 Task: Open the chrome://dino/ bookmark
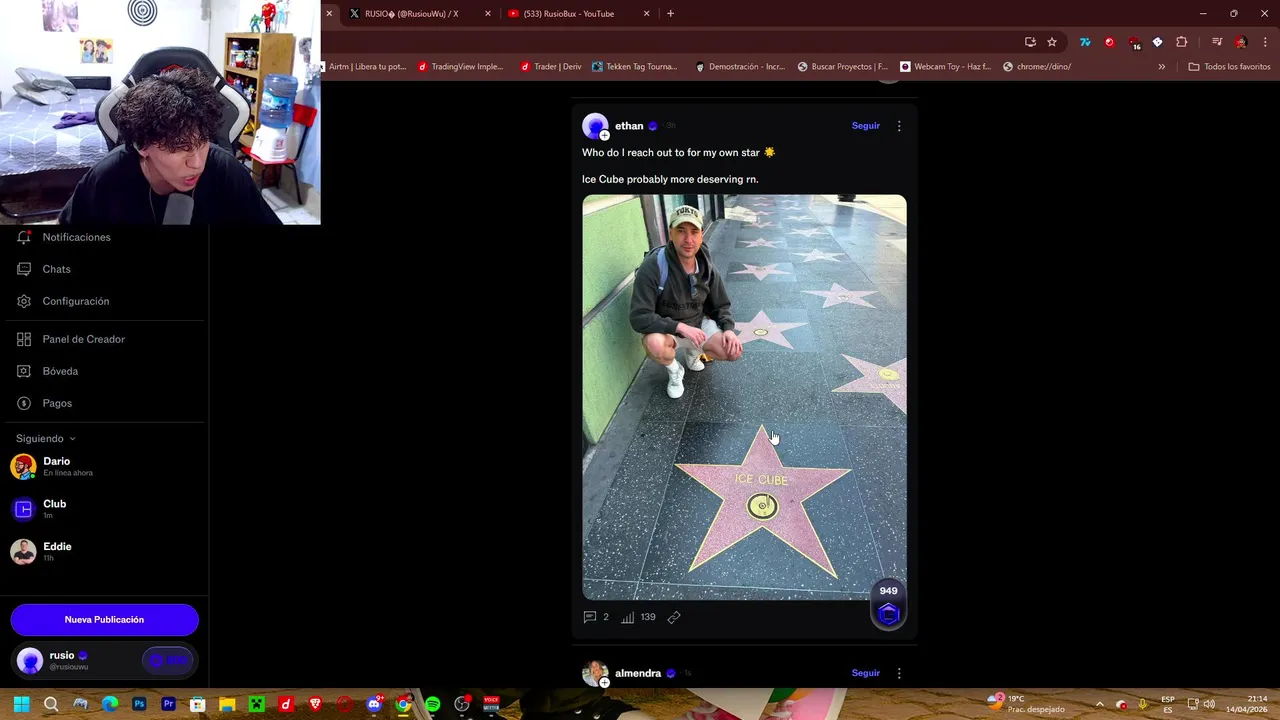point(1036,67)
